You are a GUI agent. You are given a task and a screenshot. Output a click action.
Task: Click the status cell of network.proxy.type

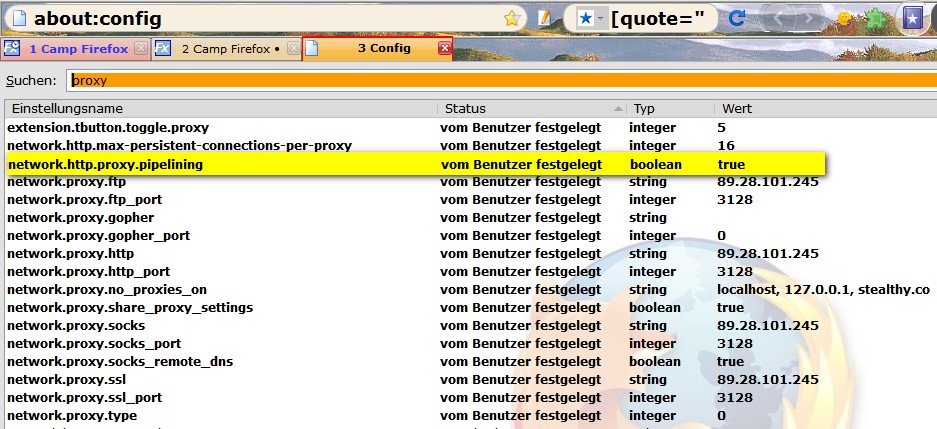520,415
